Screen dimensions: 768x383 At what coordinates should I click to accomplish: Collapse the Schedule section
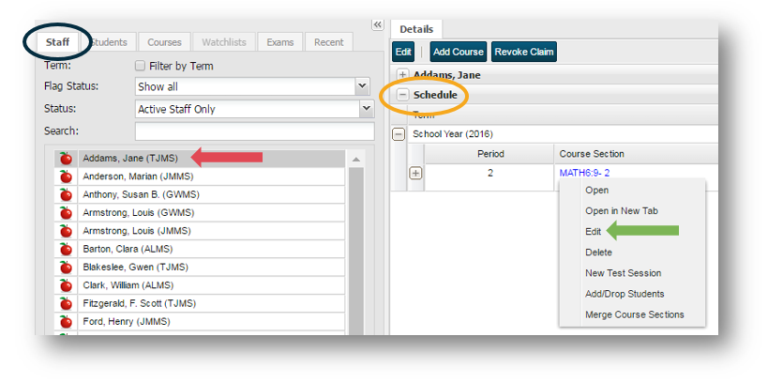tap(403, 95)
